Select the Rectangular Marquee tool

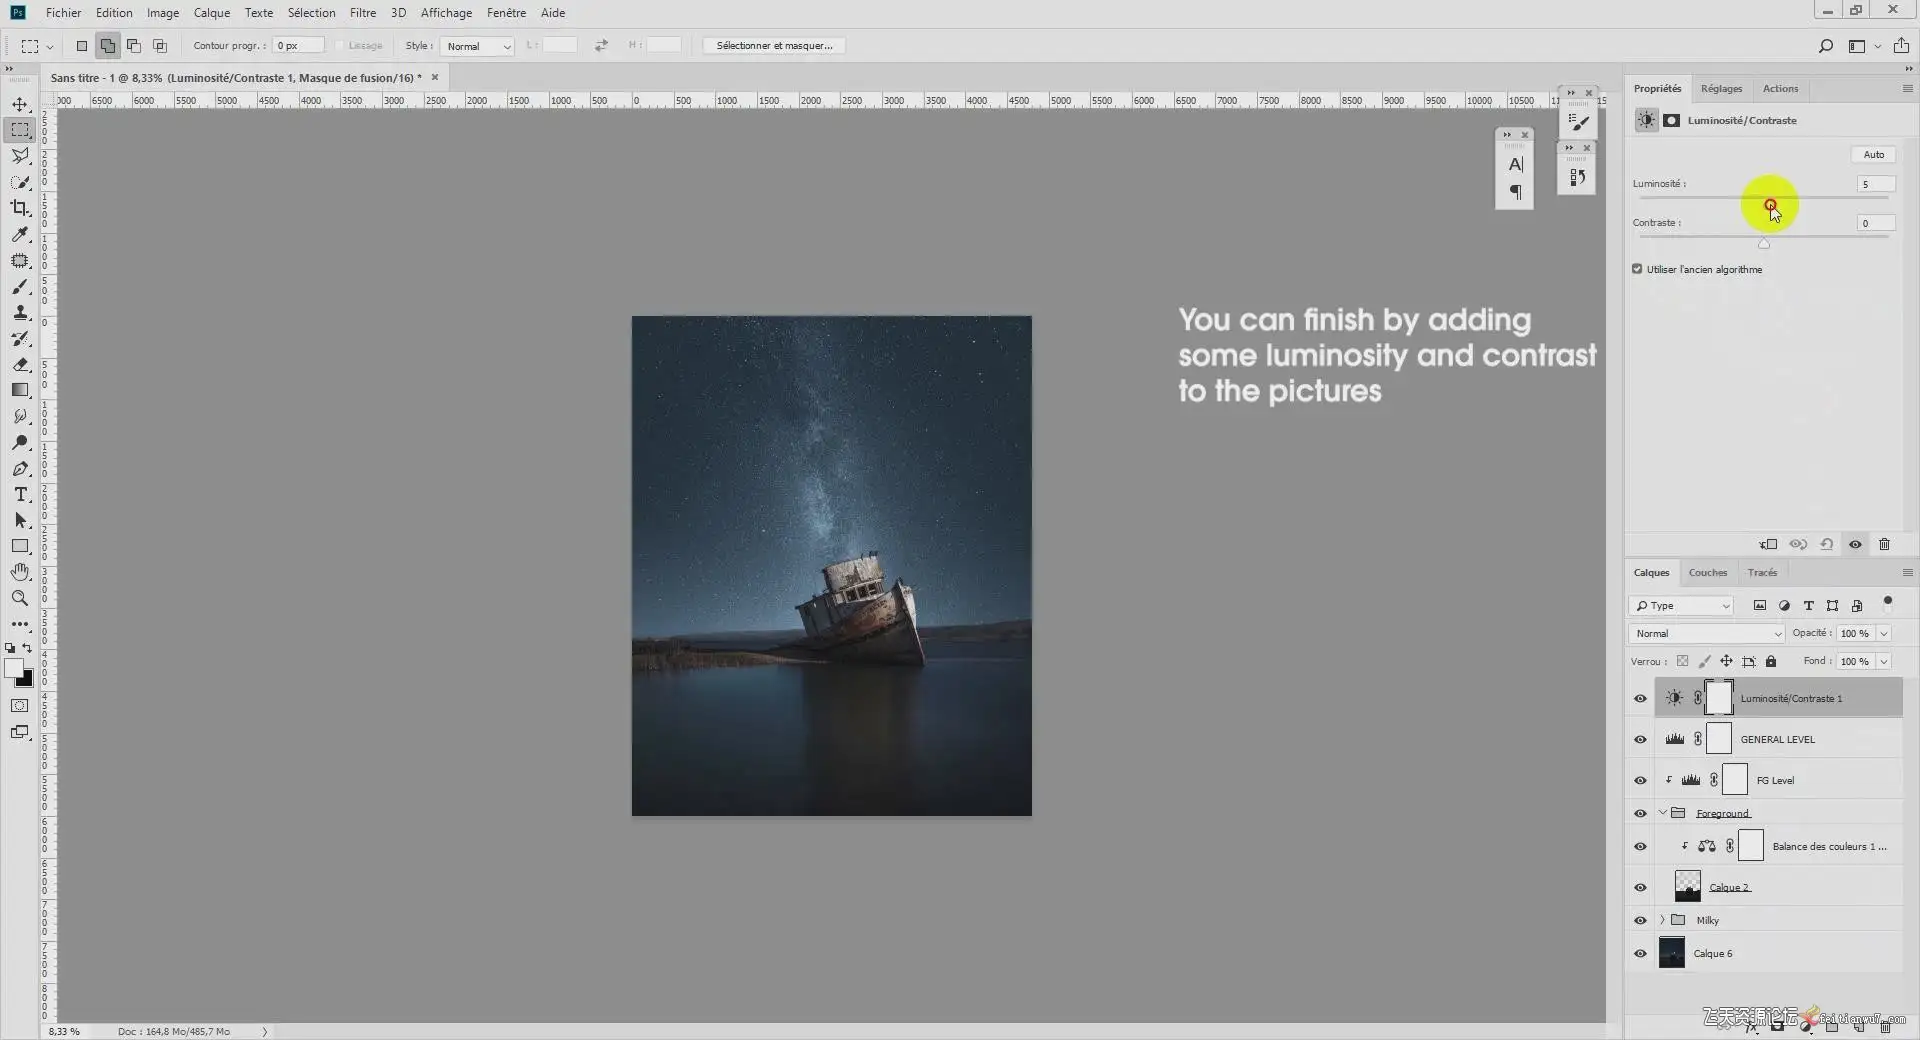click(x=20, y=130)
